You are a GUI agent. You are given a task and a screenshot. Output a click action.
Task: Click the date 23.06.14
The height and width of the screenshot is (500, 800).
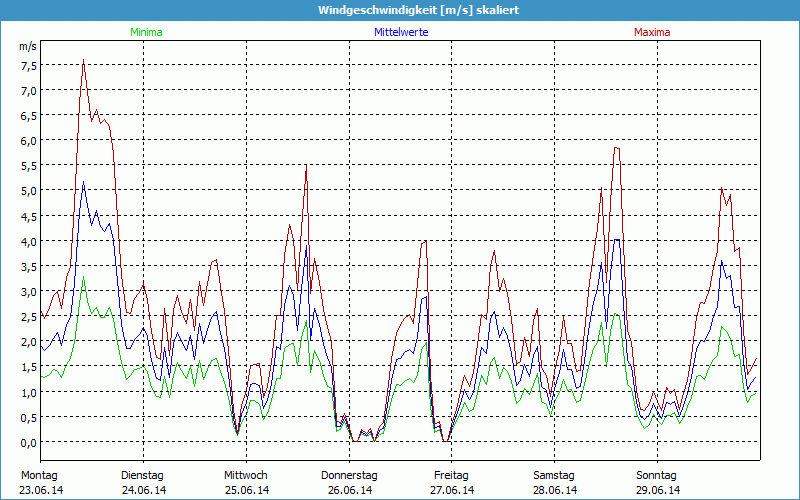(41, 490)
